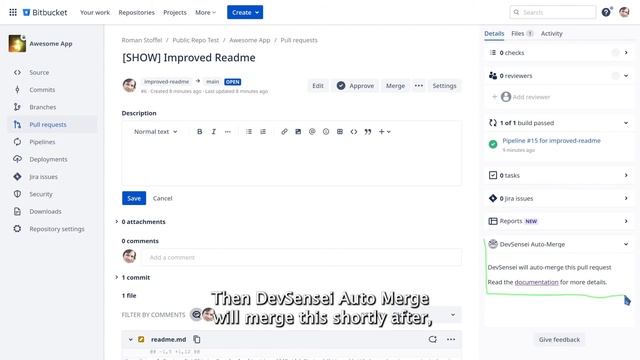The width and height of the screenshot is (640, 360).
Task: Expand the 0 tasks panel
Action: (x=626, y=175)
